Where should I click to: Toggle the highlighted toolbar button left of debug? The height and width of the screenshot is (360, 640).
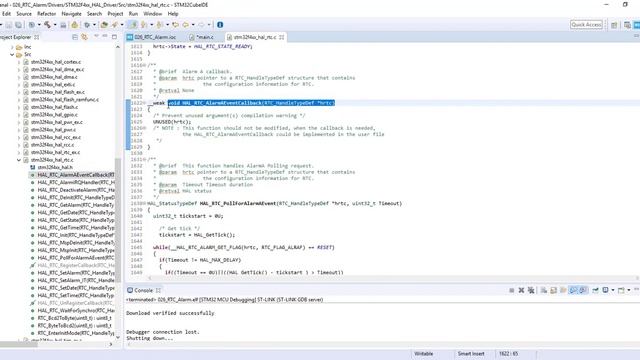point(132,25)
